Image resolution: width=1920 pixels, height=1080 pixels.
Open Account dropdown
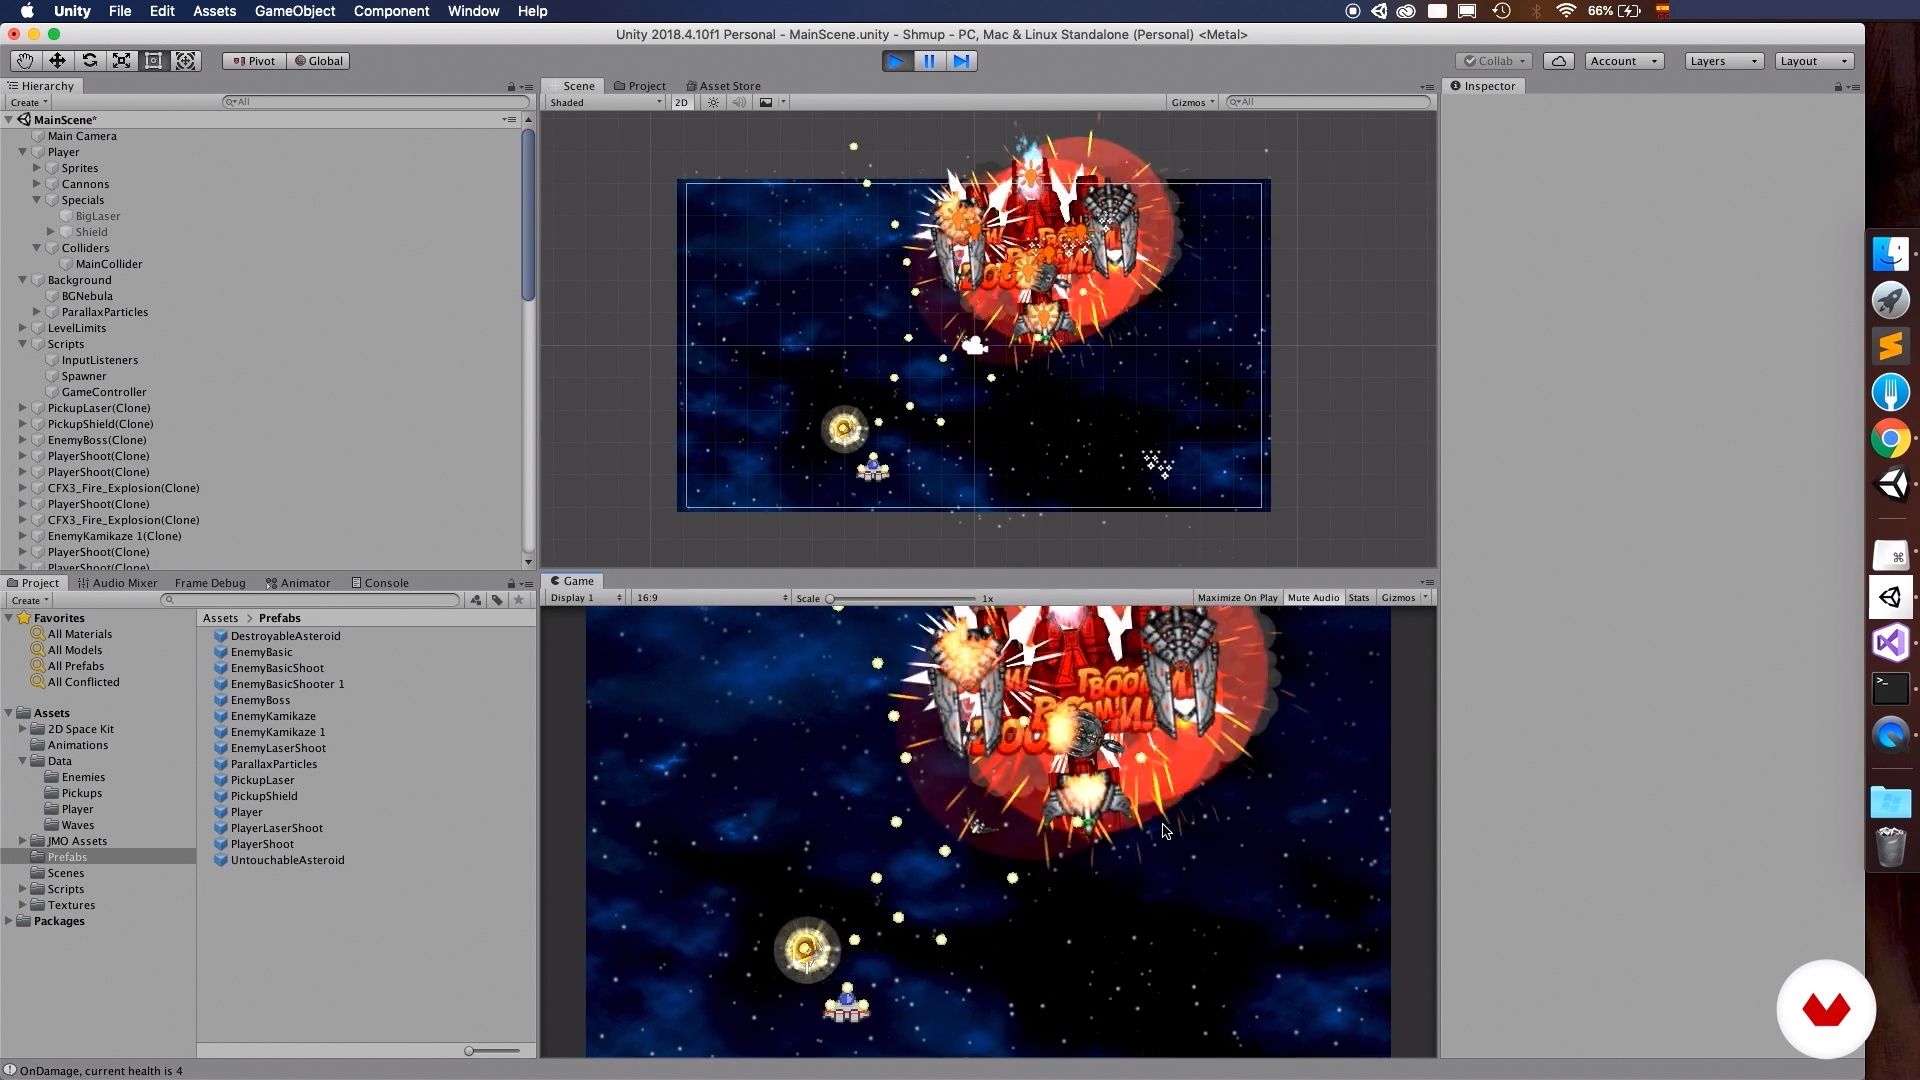[x=1624, y=61]
